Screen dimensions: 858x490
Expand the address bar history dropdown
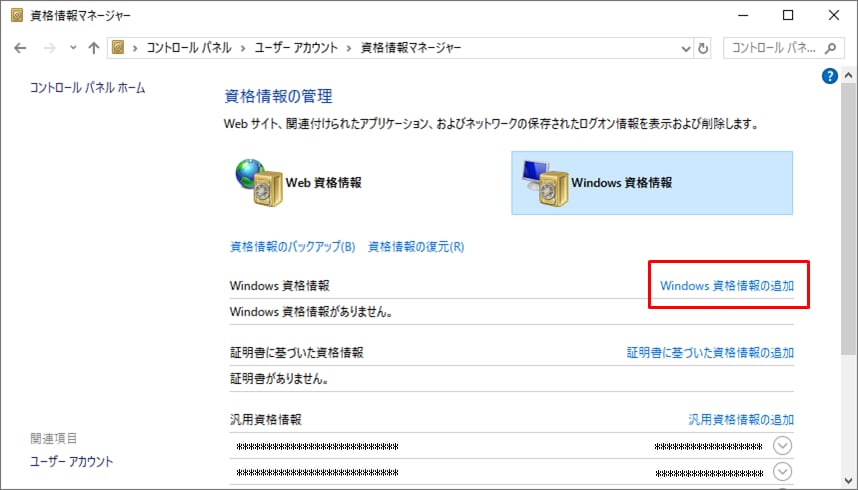coord(686,48)
